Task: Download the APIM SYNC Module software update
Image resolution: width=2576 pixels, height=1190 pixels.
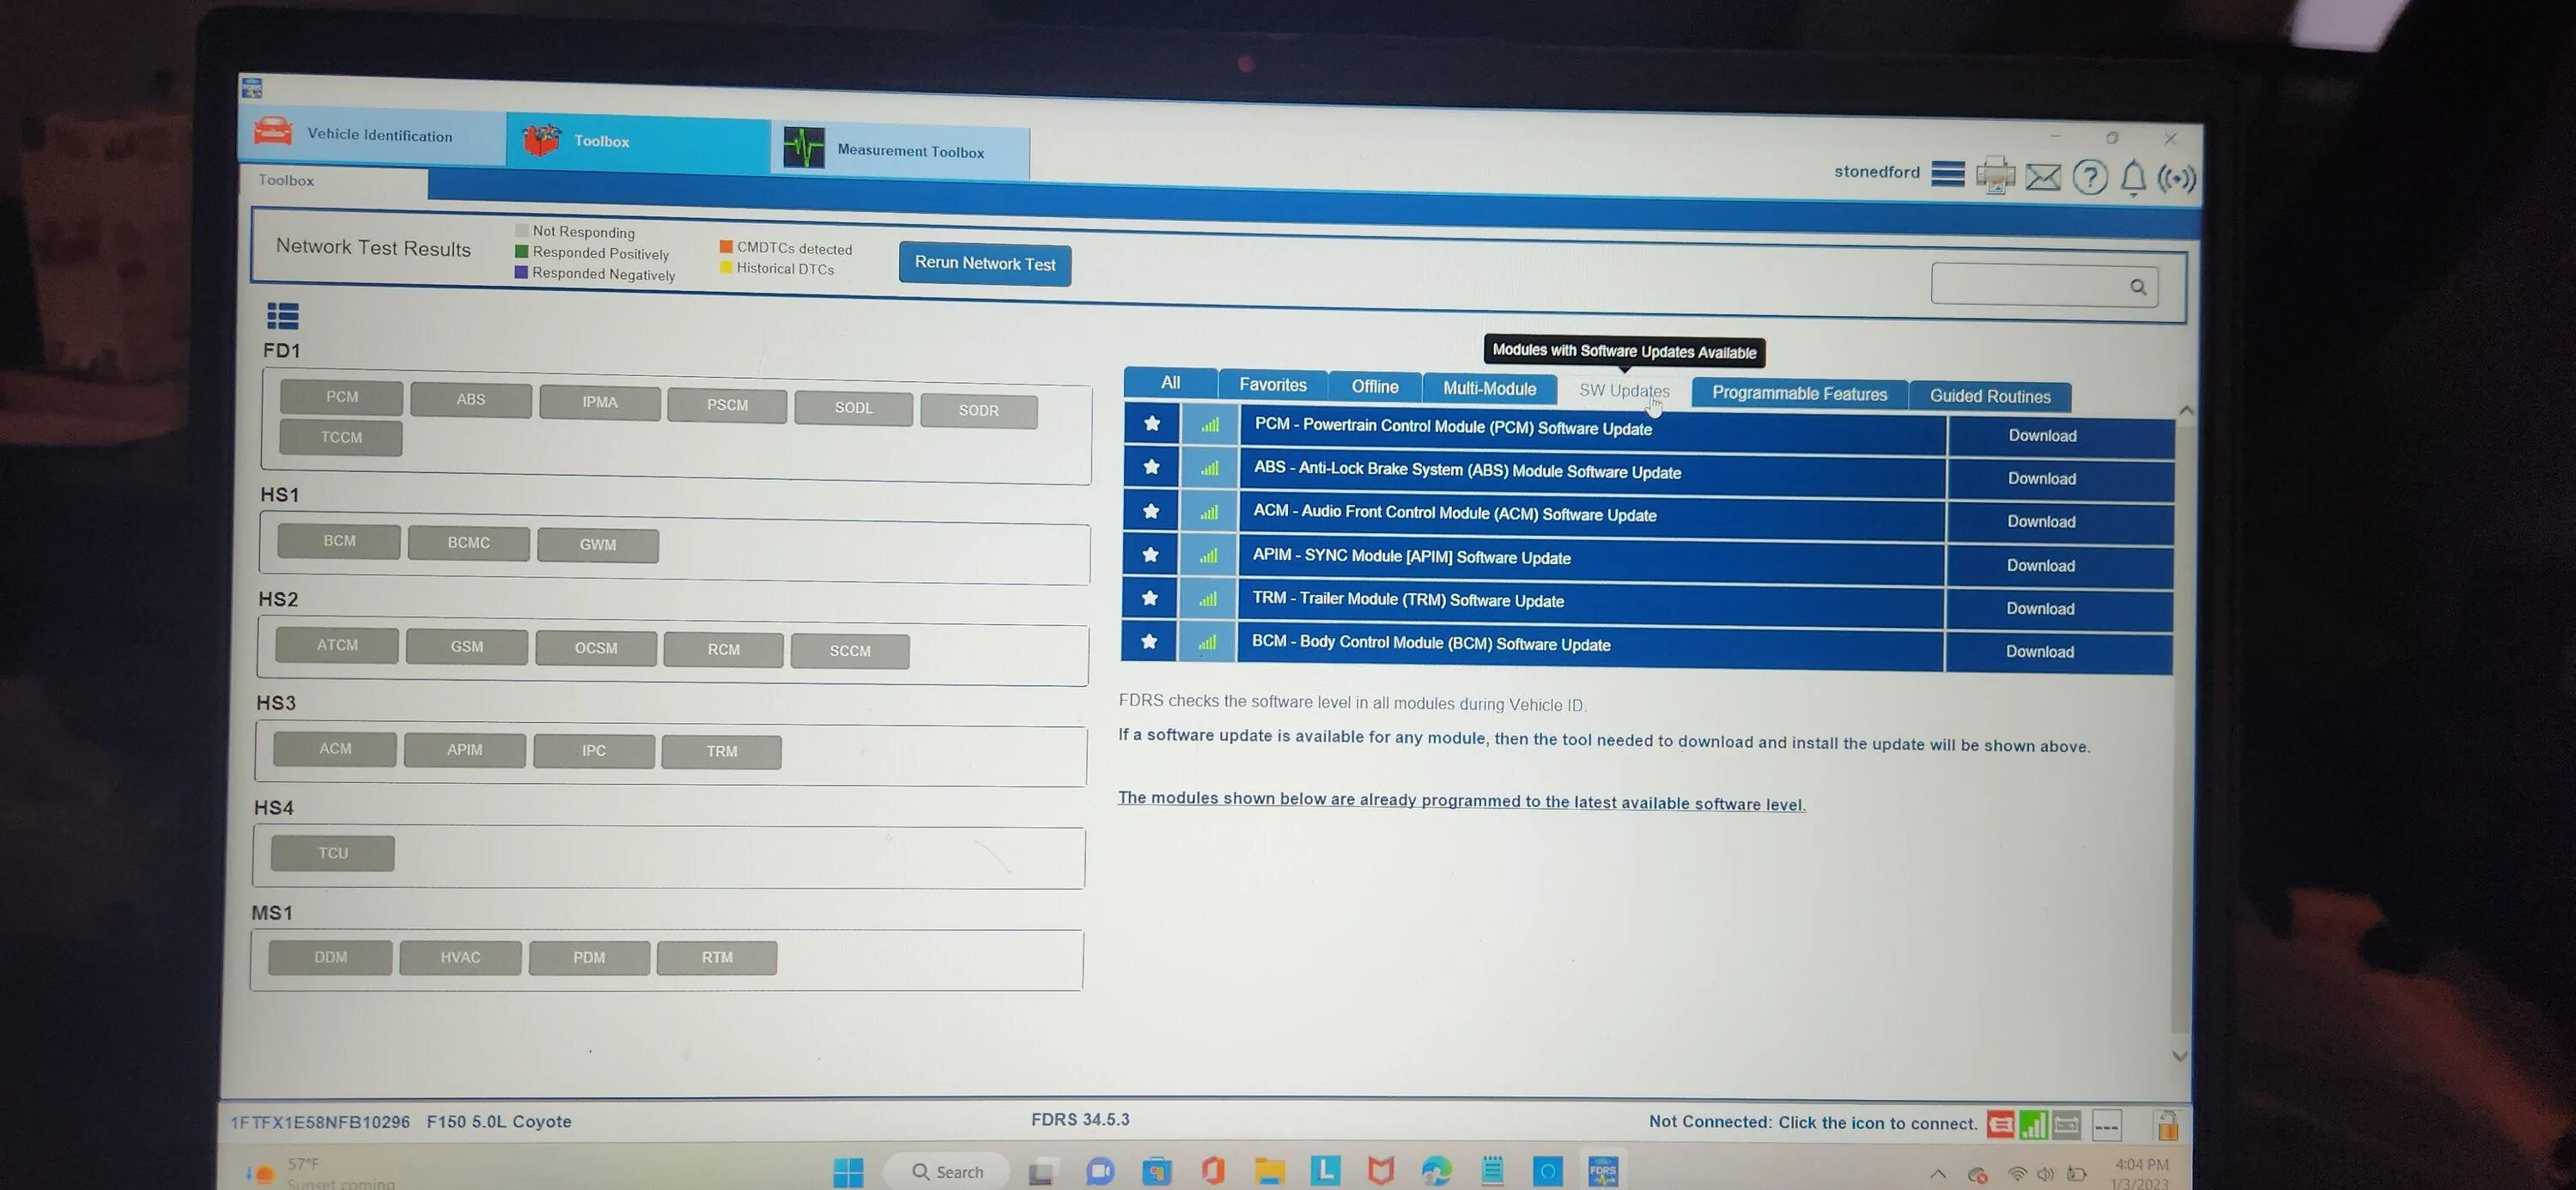Action: [x=2040, y=565]
